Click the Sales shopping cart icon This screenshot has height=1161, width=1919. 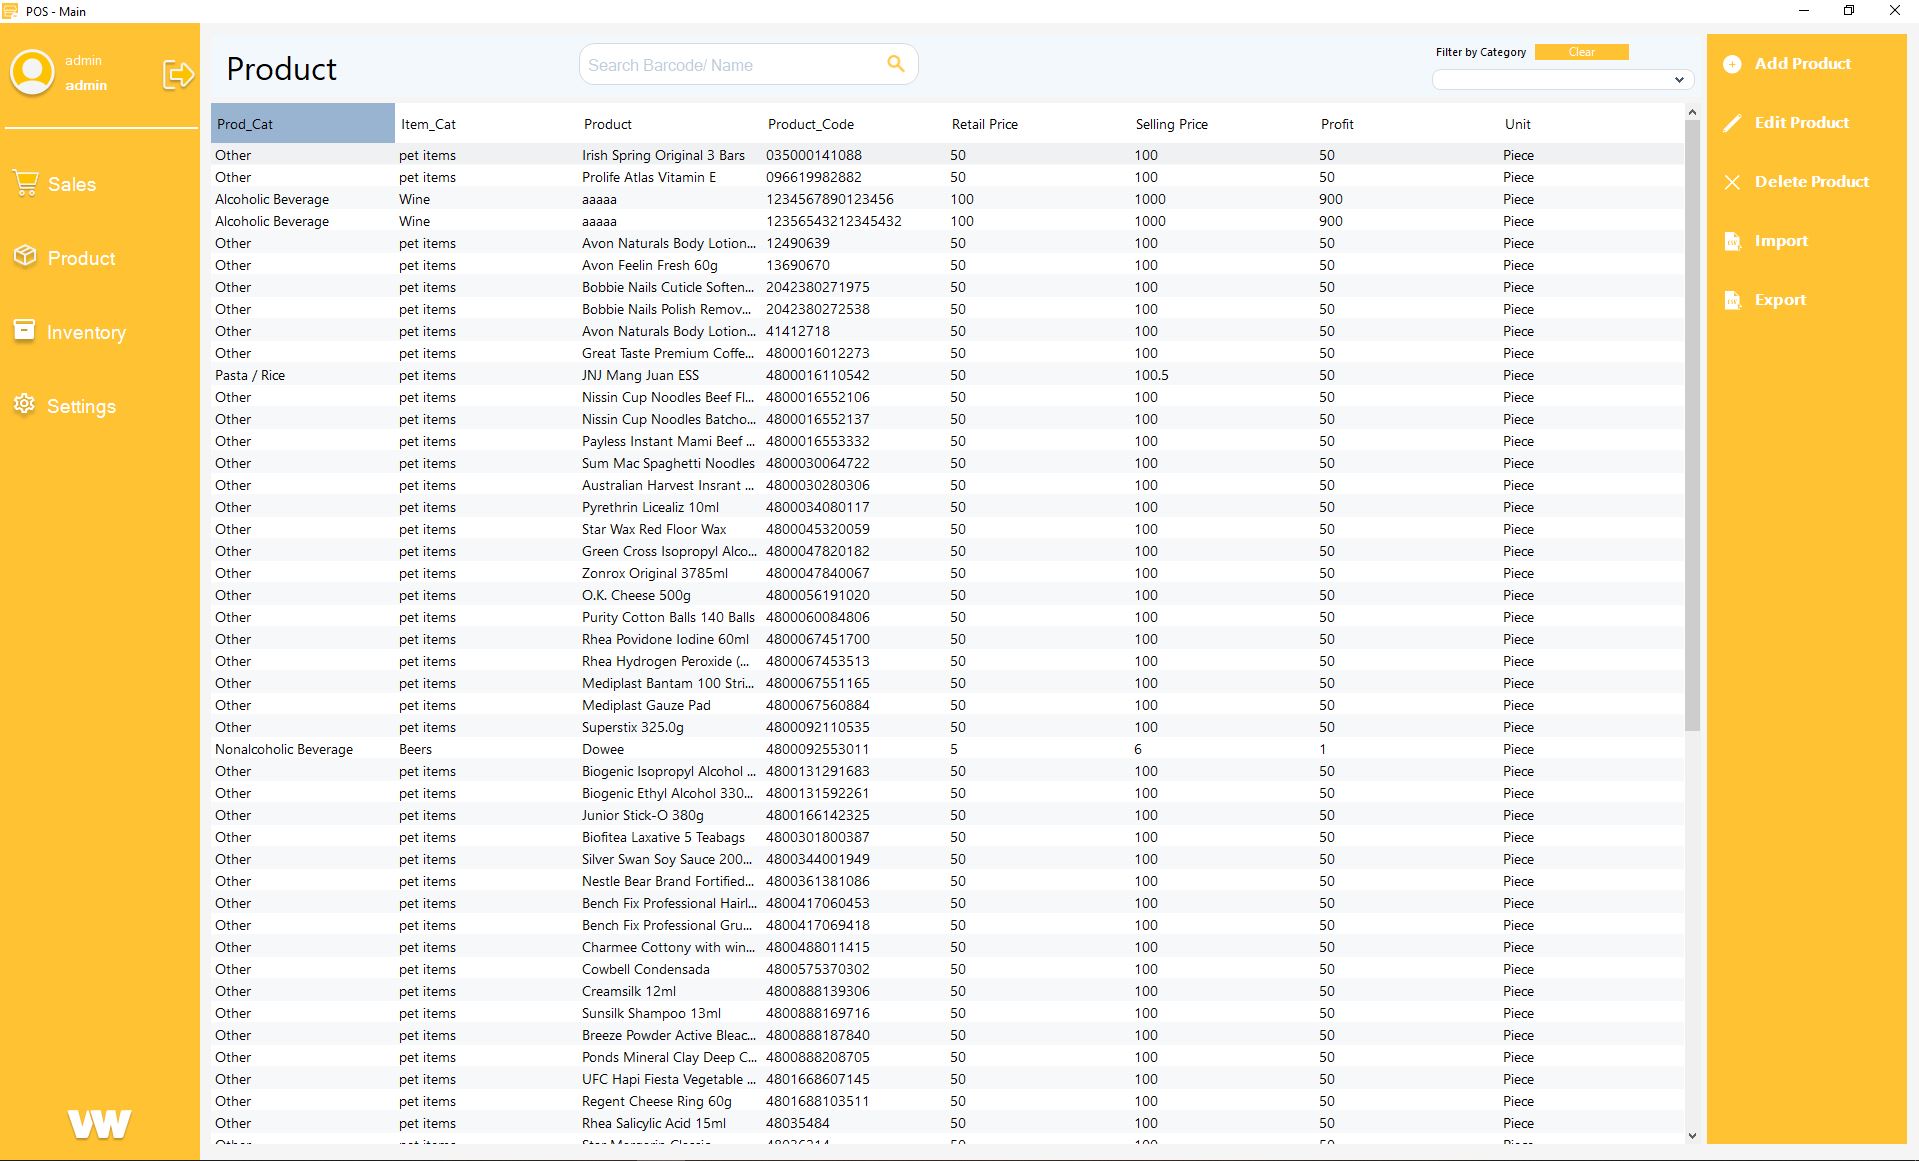coord(25,184)
